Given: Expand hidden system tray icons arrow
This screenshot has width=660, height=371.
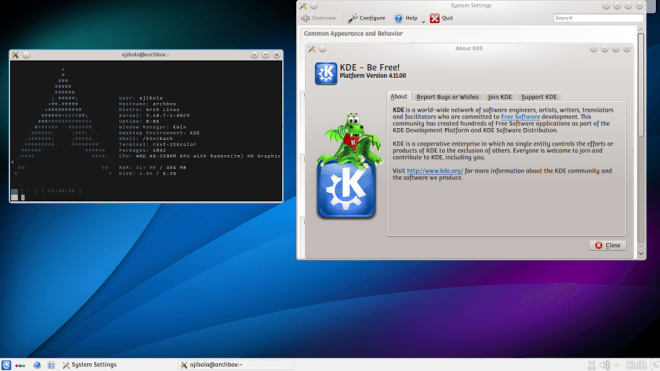Looking at the screenshot, I should 617,365.
